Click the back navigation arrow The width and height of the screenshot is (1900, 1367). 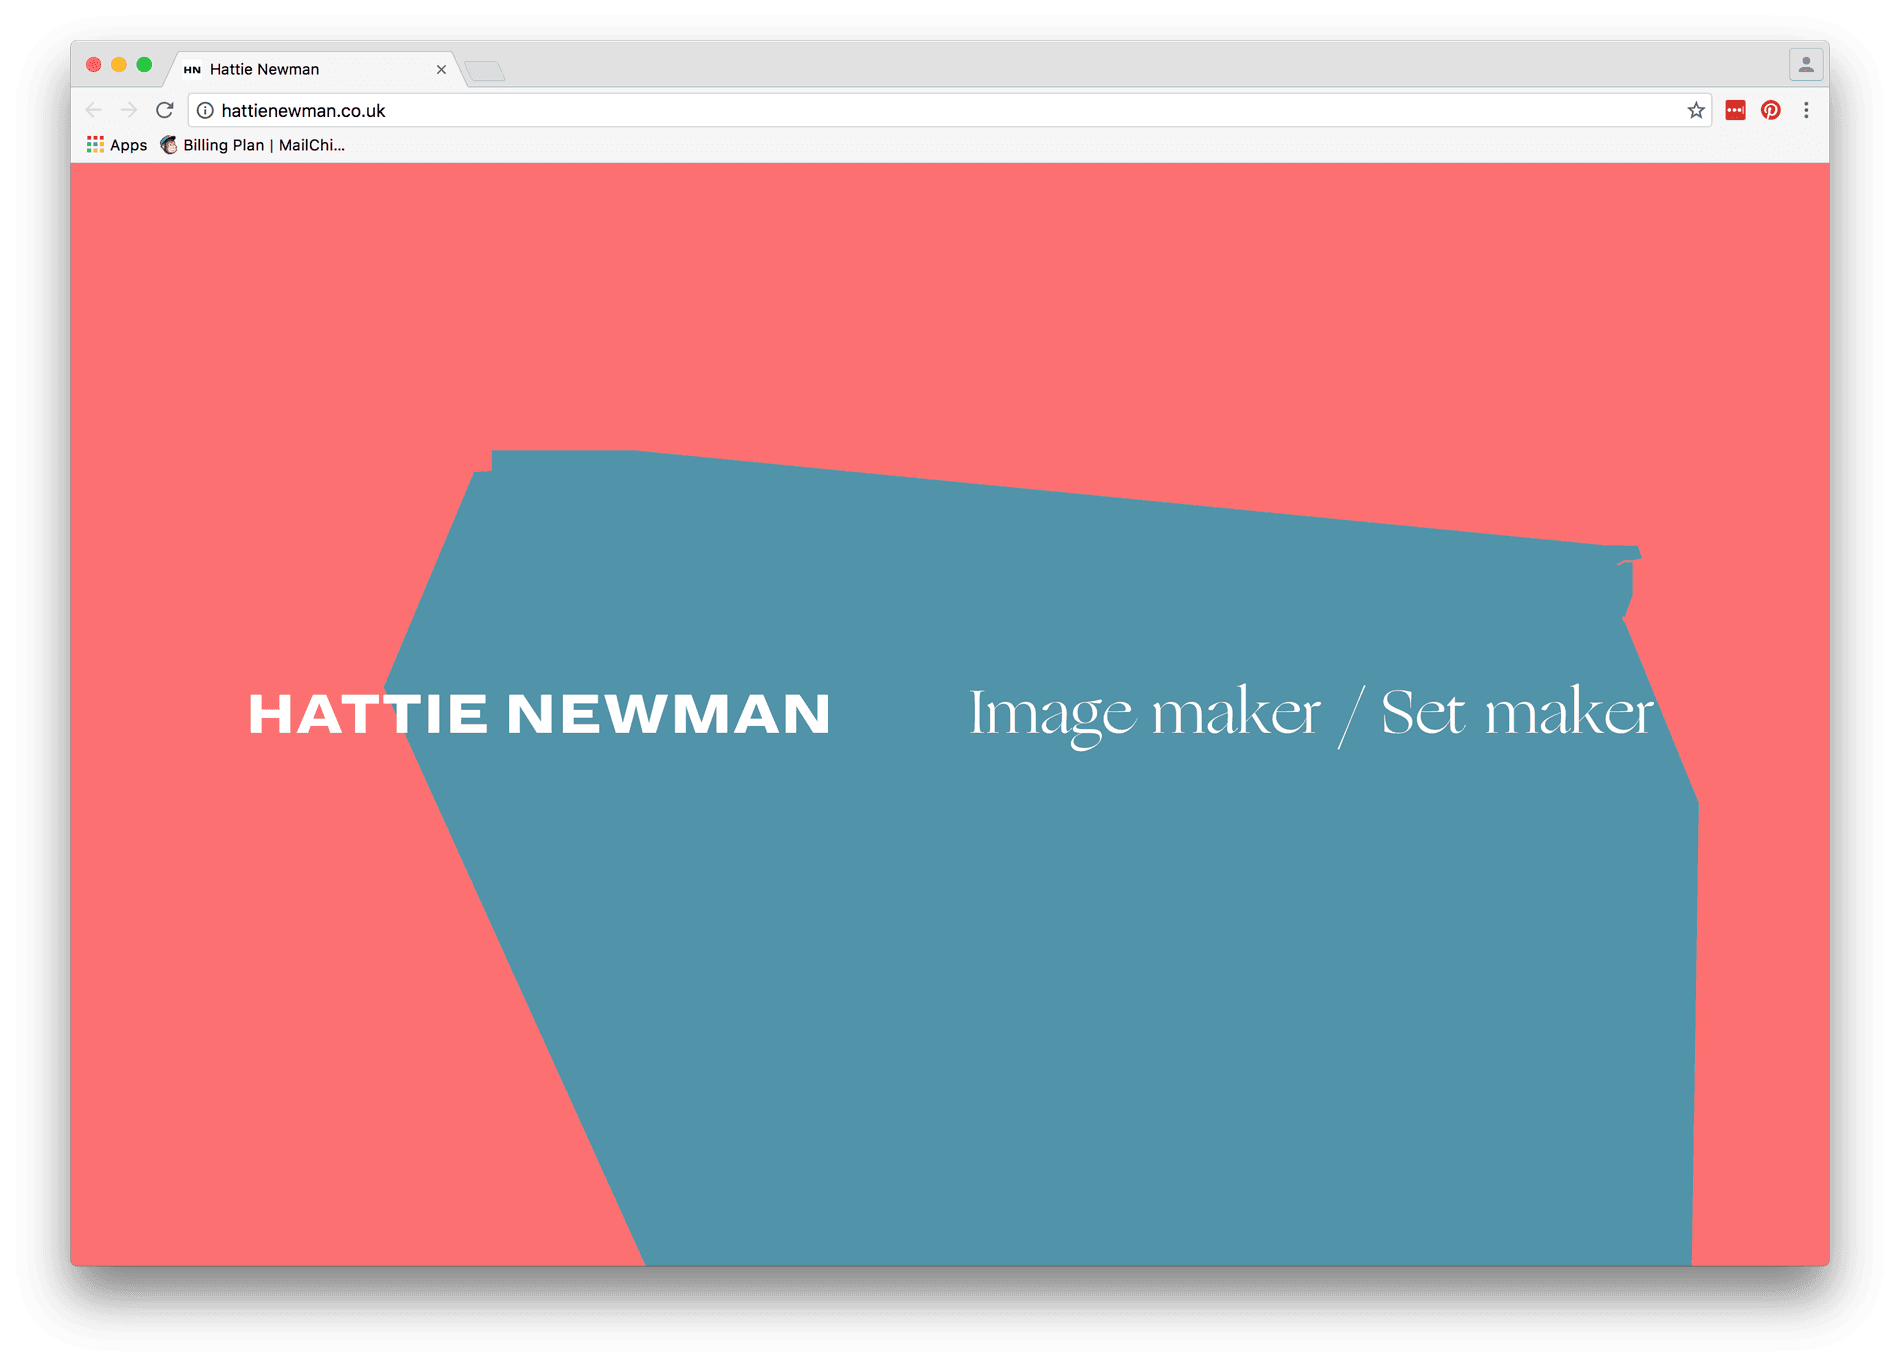click(x=93, y=110)
